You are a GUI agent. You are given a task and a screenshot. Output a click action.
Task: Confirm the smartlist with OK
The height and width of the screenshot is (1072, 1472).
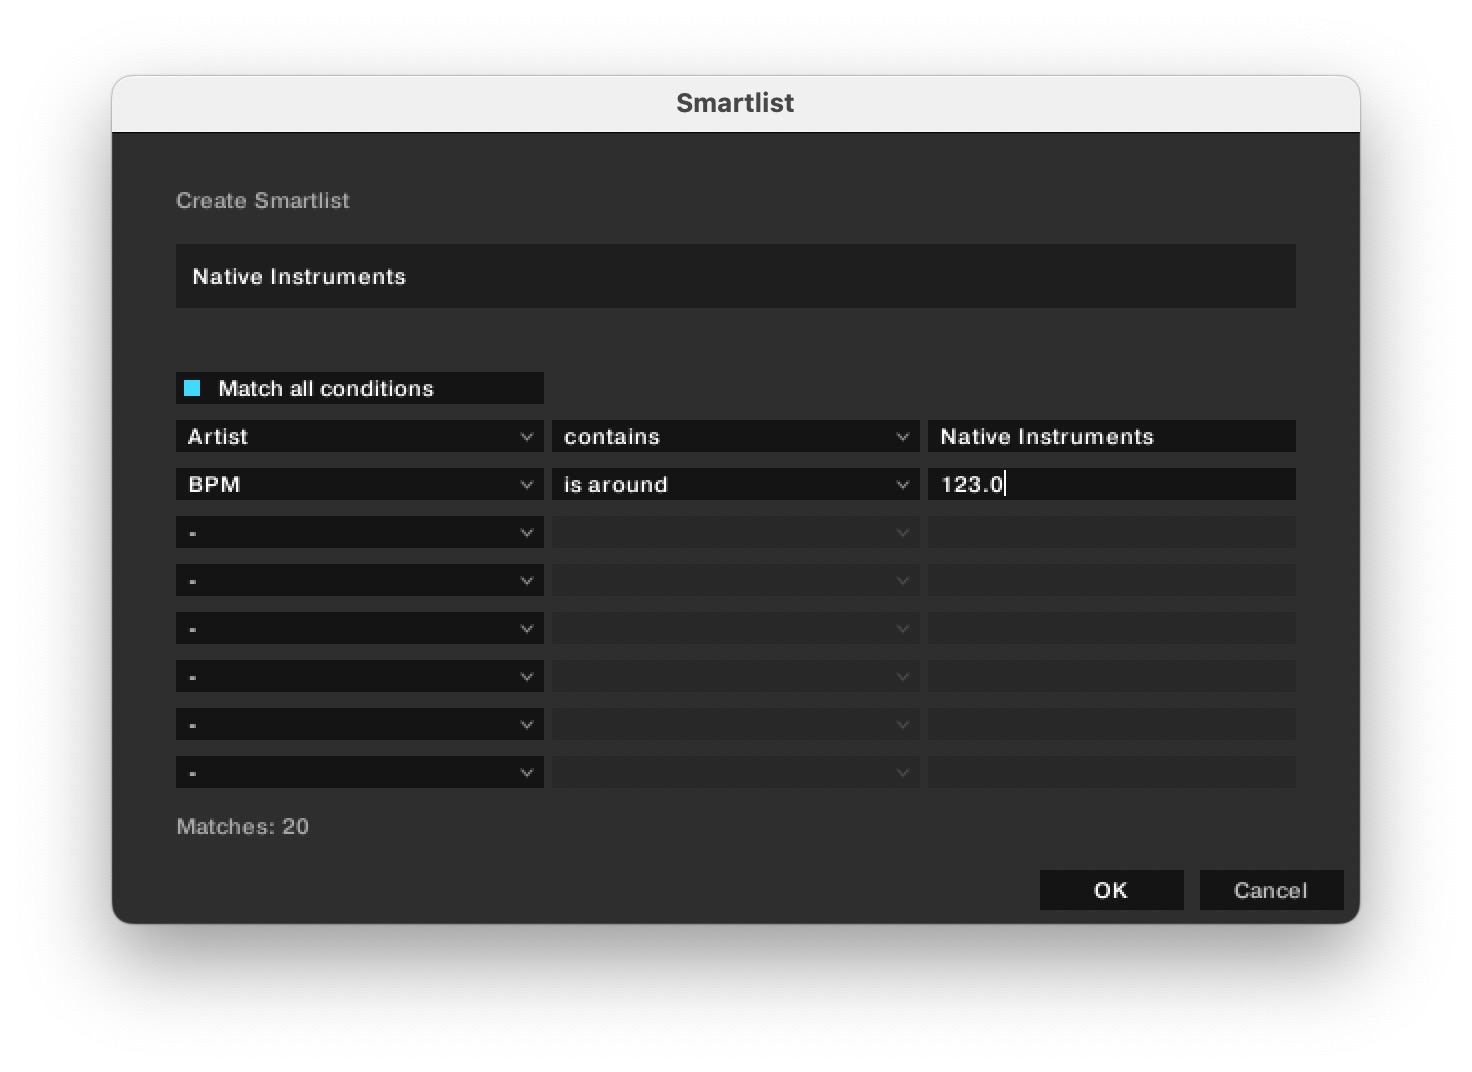pyautogui.click(x=1112, y=890)
